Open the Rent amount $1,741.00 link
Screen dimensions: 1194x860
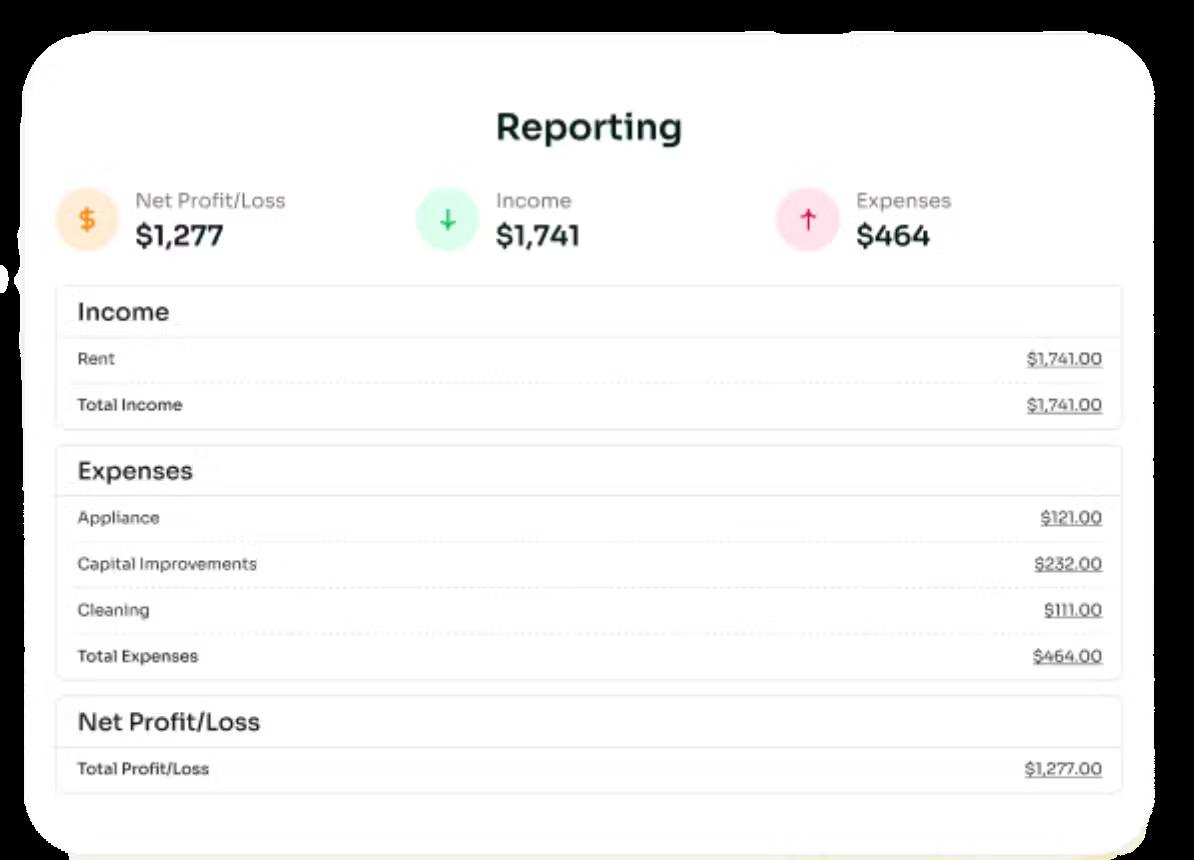(1064, 359)
